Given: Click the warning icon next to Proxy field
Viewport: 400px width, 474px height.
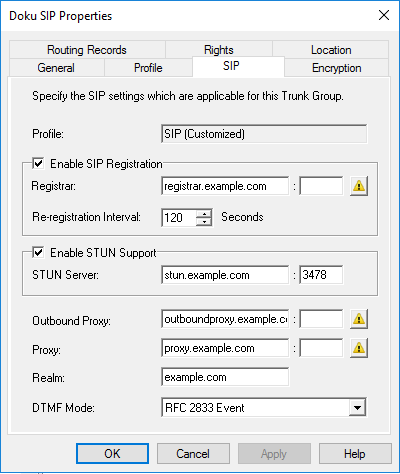Looking at the screenshot, I should coord(359,348).
